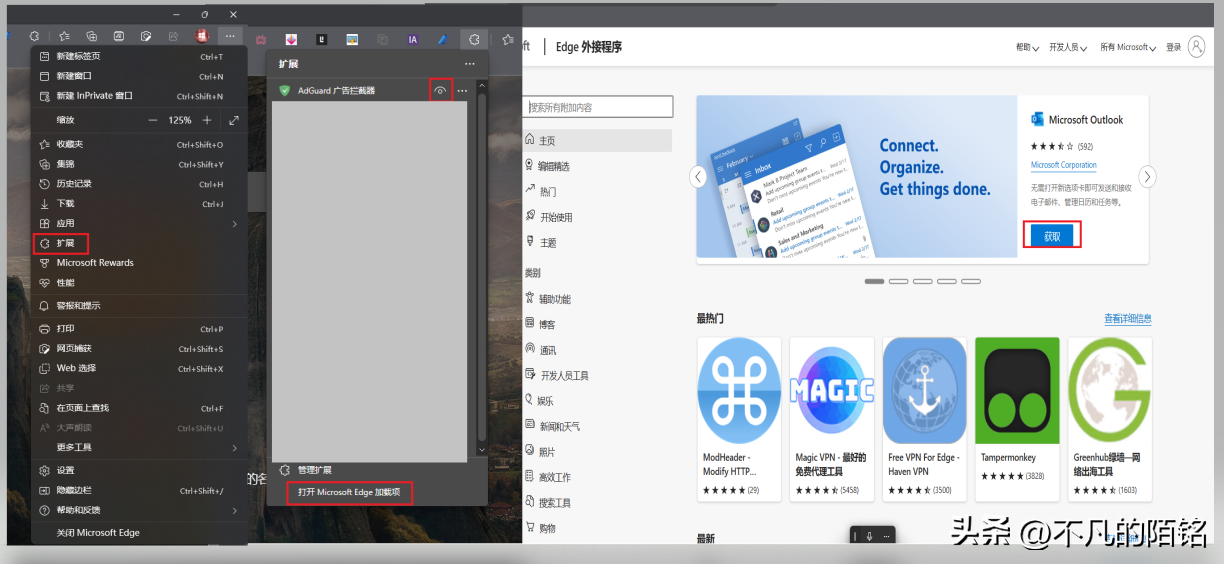
Task: Click the favorites star-list toolbar icon
Action: 64,36
